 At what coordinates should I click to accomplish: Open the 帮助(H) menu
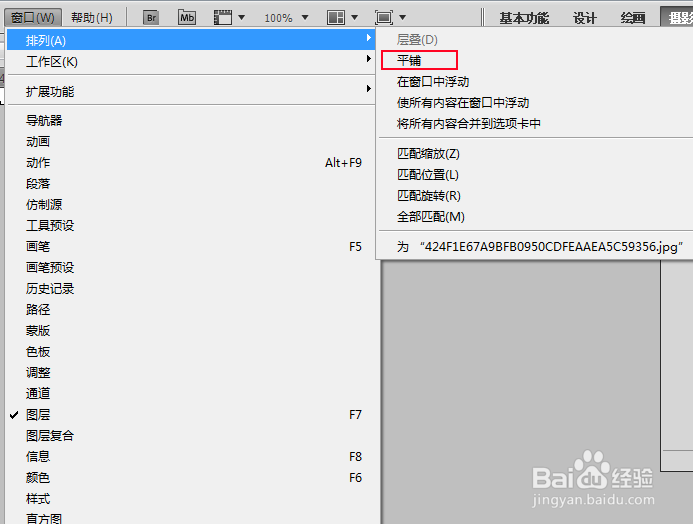[92, 18]
